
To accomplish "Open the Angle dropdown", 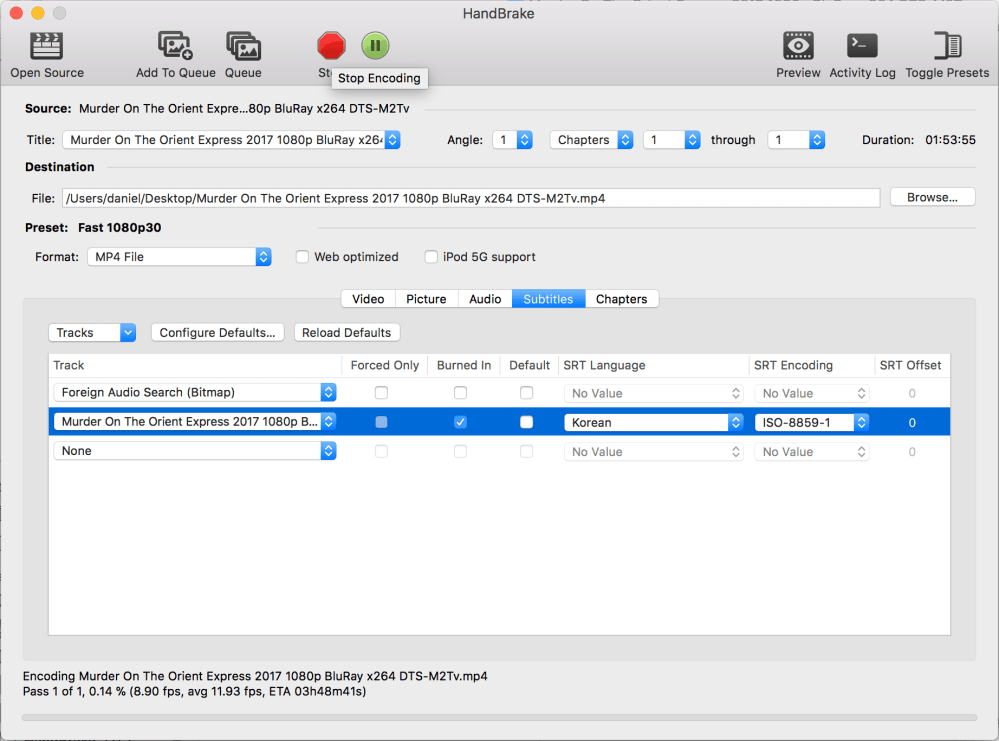I will 512,140.
